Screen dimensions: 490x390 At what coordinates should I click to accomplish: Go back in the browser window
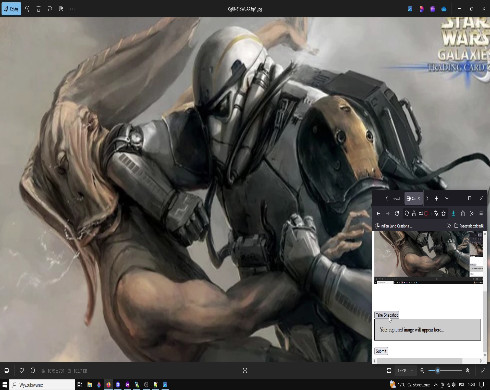[x=378, y=213]
